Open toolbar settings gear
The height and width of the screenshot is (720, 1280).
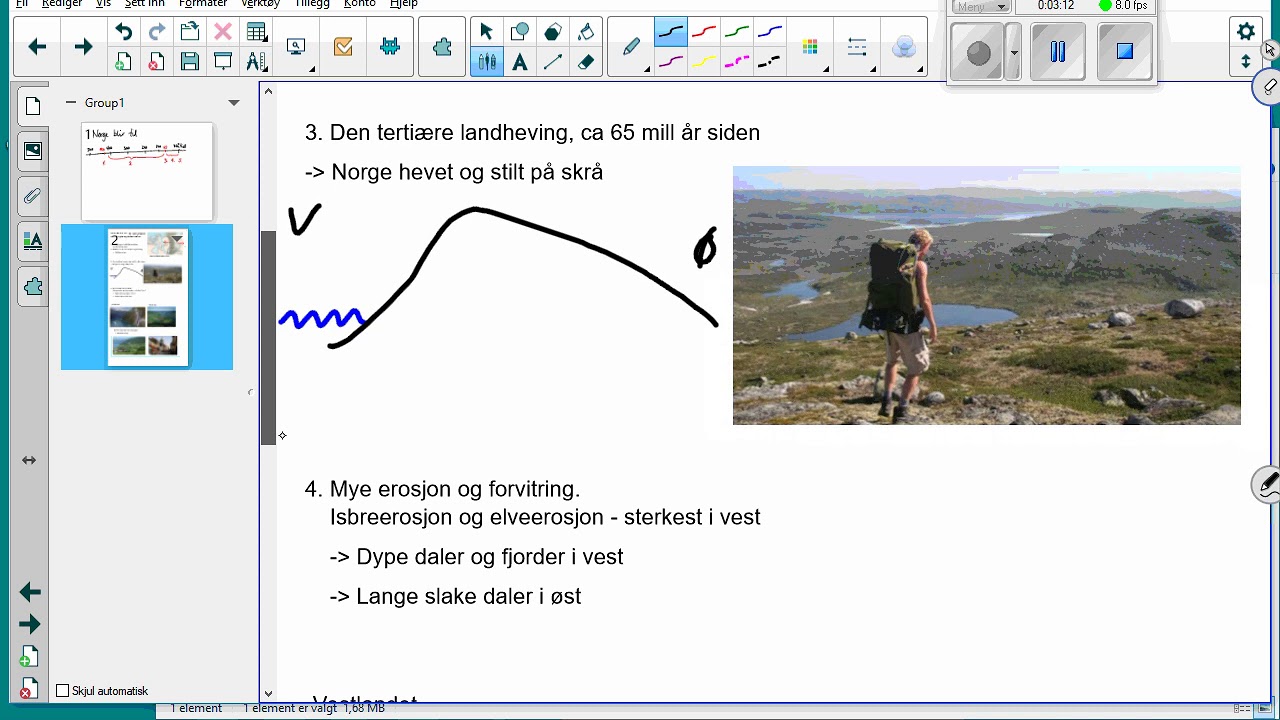tap(1245, 32)
